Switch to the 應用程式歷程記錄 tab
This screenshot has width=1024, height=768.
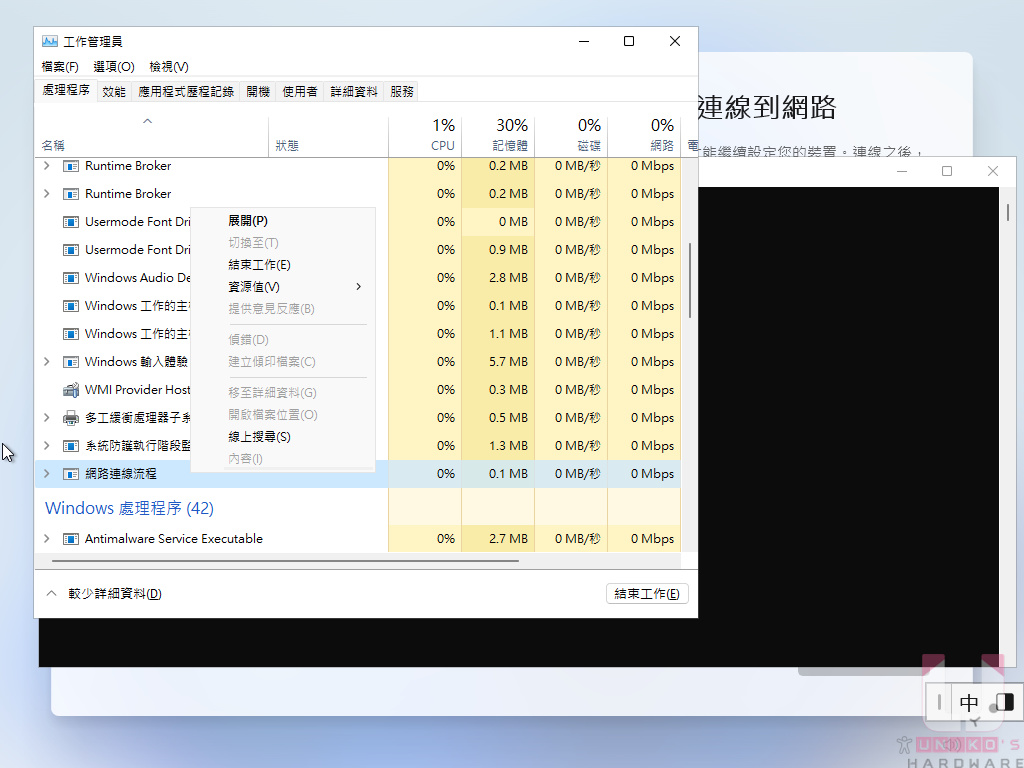[185, 92]
